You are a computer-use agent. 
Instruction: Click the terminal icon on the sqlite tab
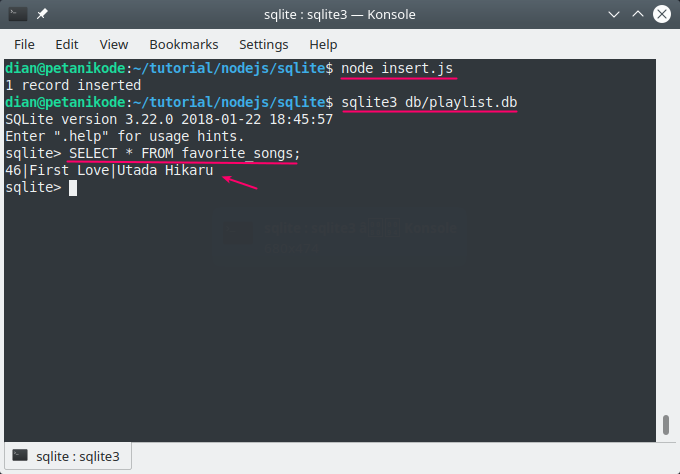(x=20, y=455)
